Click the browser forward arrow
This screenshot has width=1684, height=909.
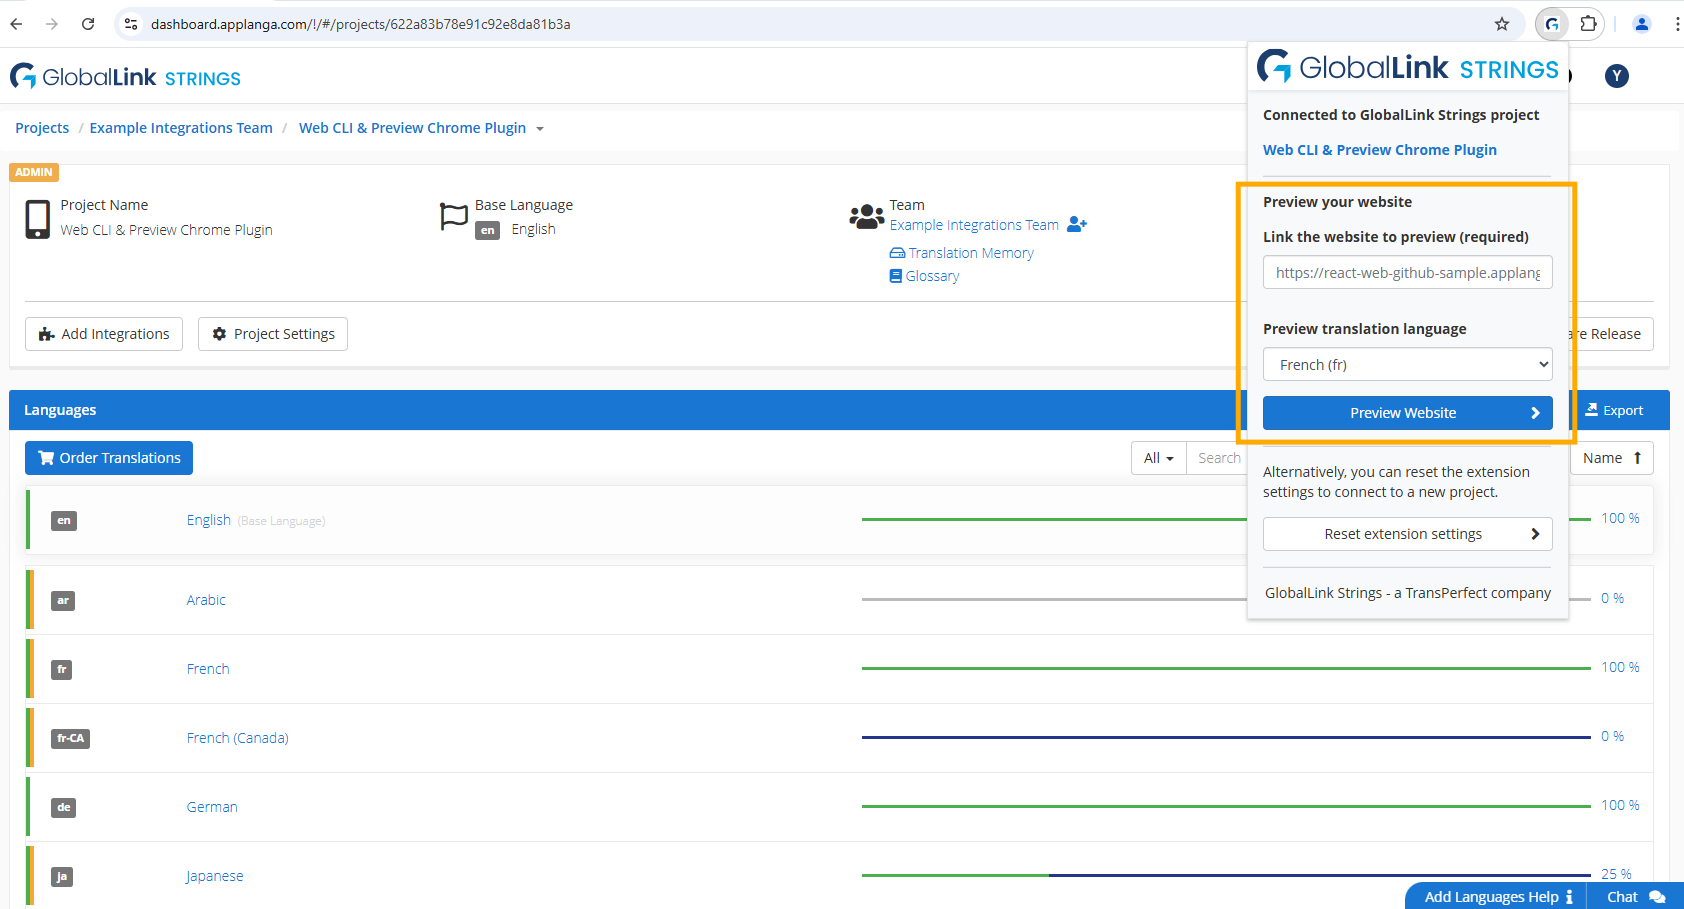click(x=52, y=24)
